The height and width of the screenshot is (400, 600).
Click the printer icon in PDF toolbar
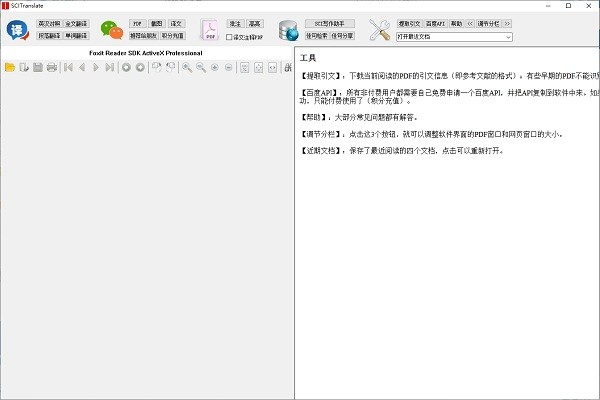(51, 67)
